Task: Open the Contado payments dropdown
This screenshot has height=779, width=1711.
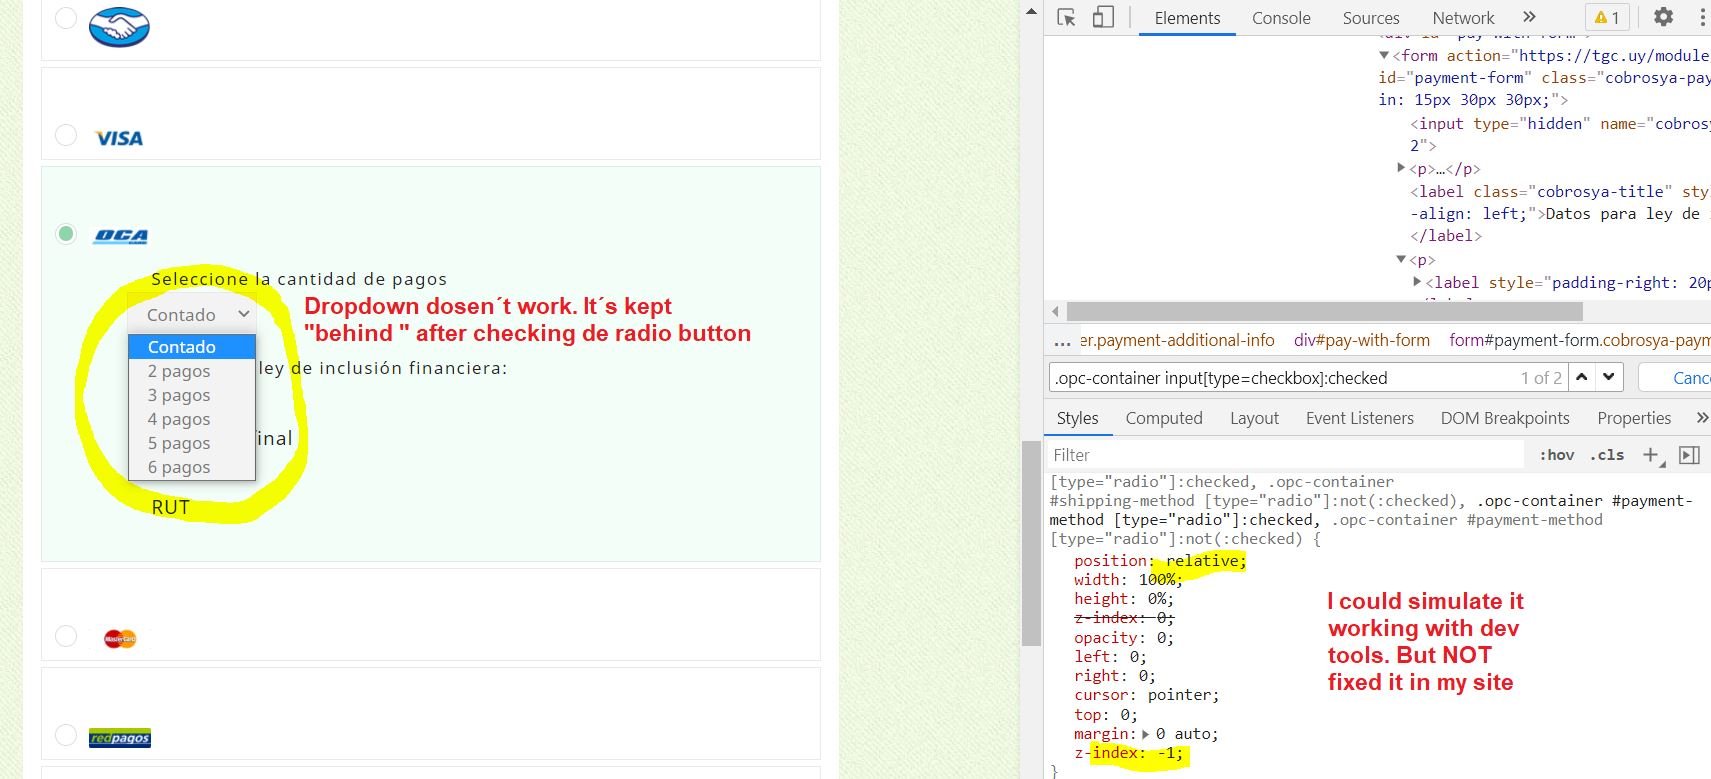Action: [193, 314]
